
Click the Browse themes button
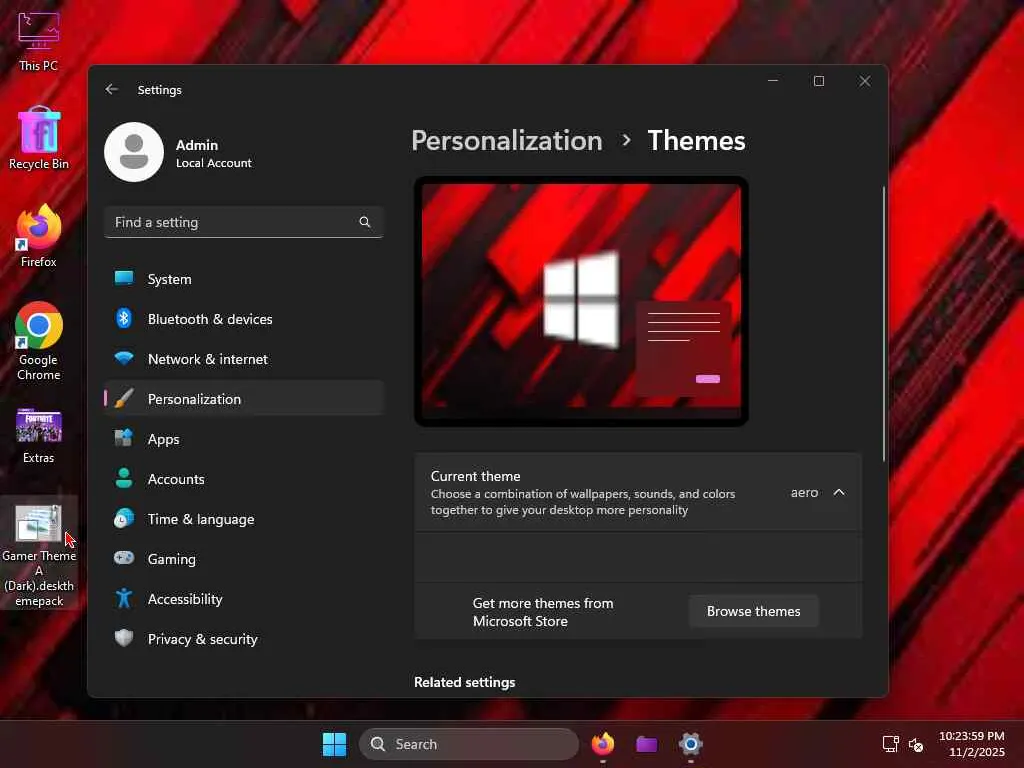(x=754, y=611)
